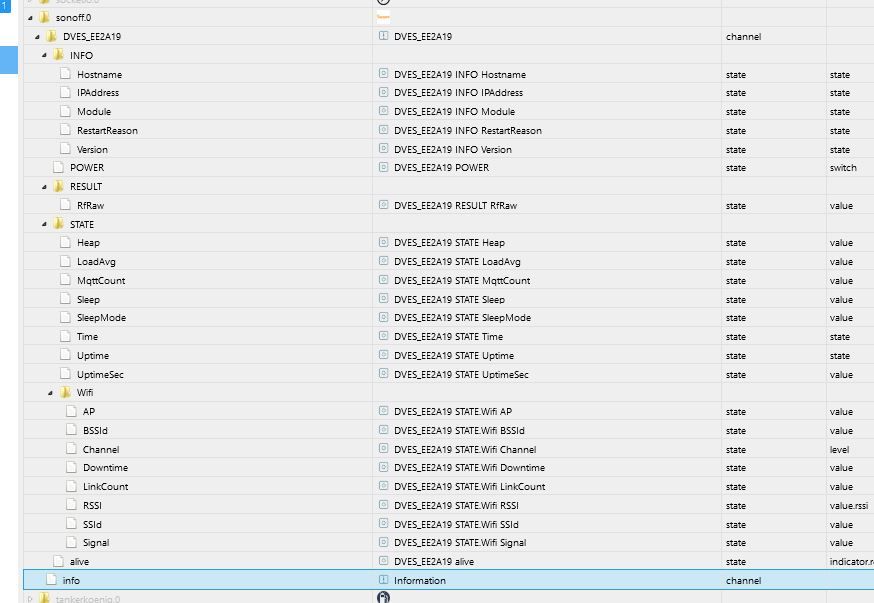Select the Module tree item
This screenshot has width=874, height=603.
[x=94, y=111]
